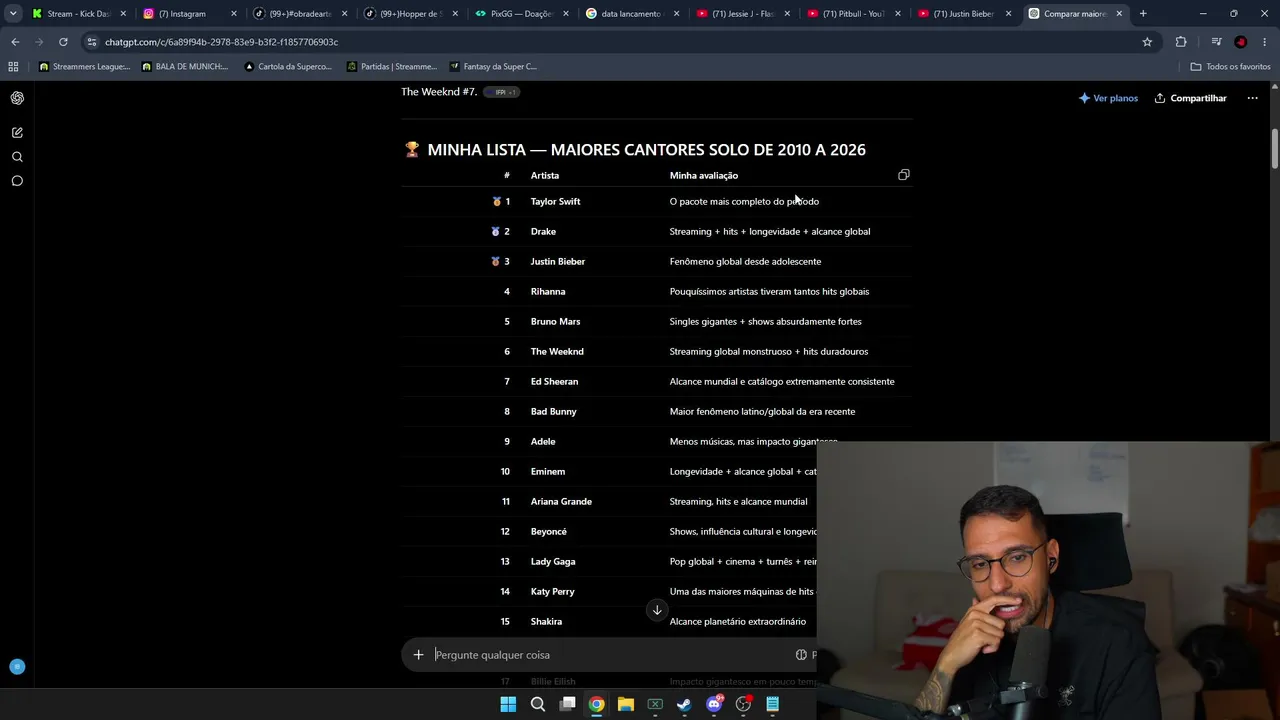Bookmark this page with the star icon
The image size is (1280, 720).
tap(1147, 42)
